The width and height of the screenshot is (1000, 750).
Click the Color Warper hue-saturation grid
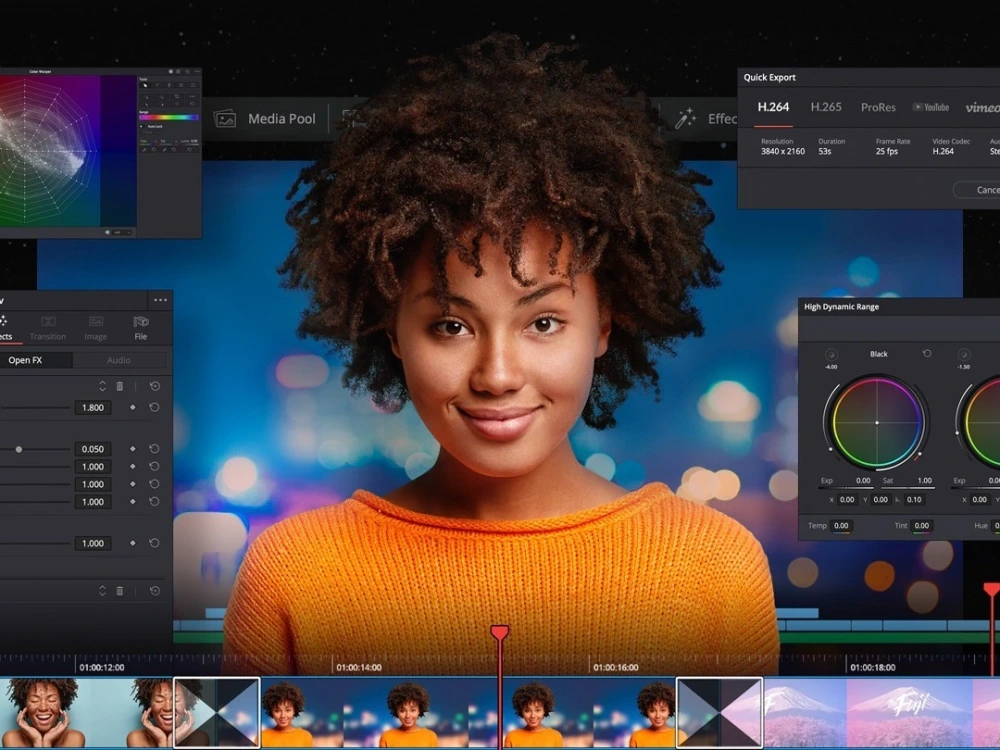pyautogui.click(x=50, y=151)
